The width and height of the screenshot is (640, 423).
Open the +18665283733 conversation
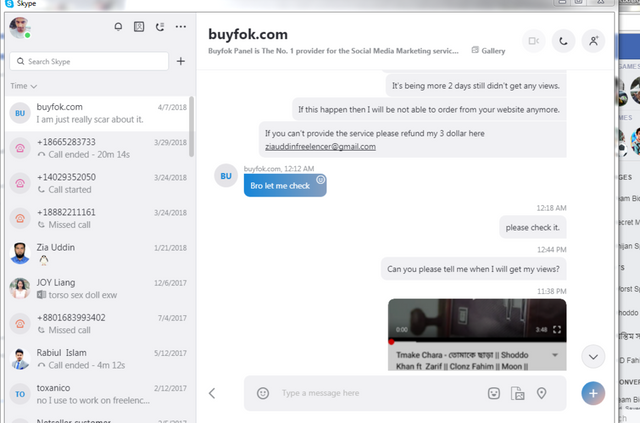[98, 148]
